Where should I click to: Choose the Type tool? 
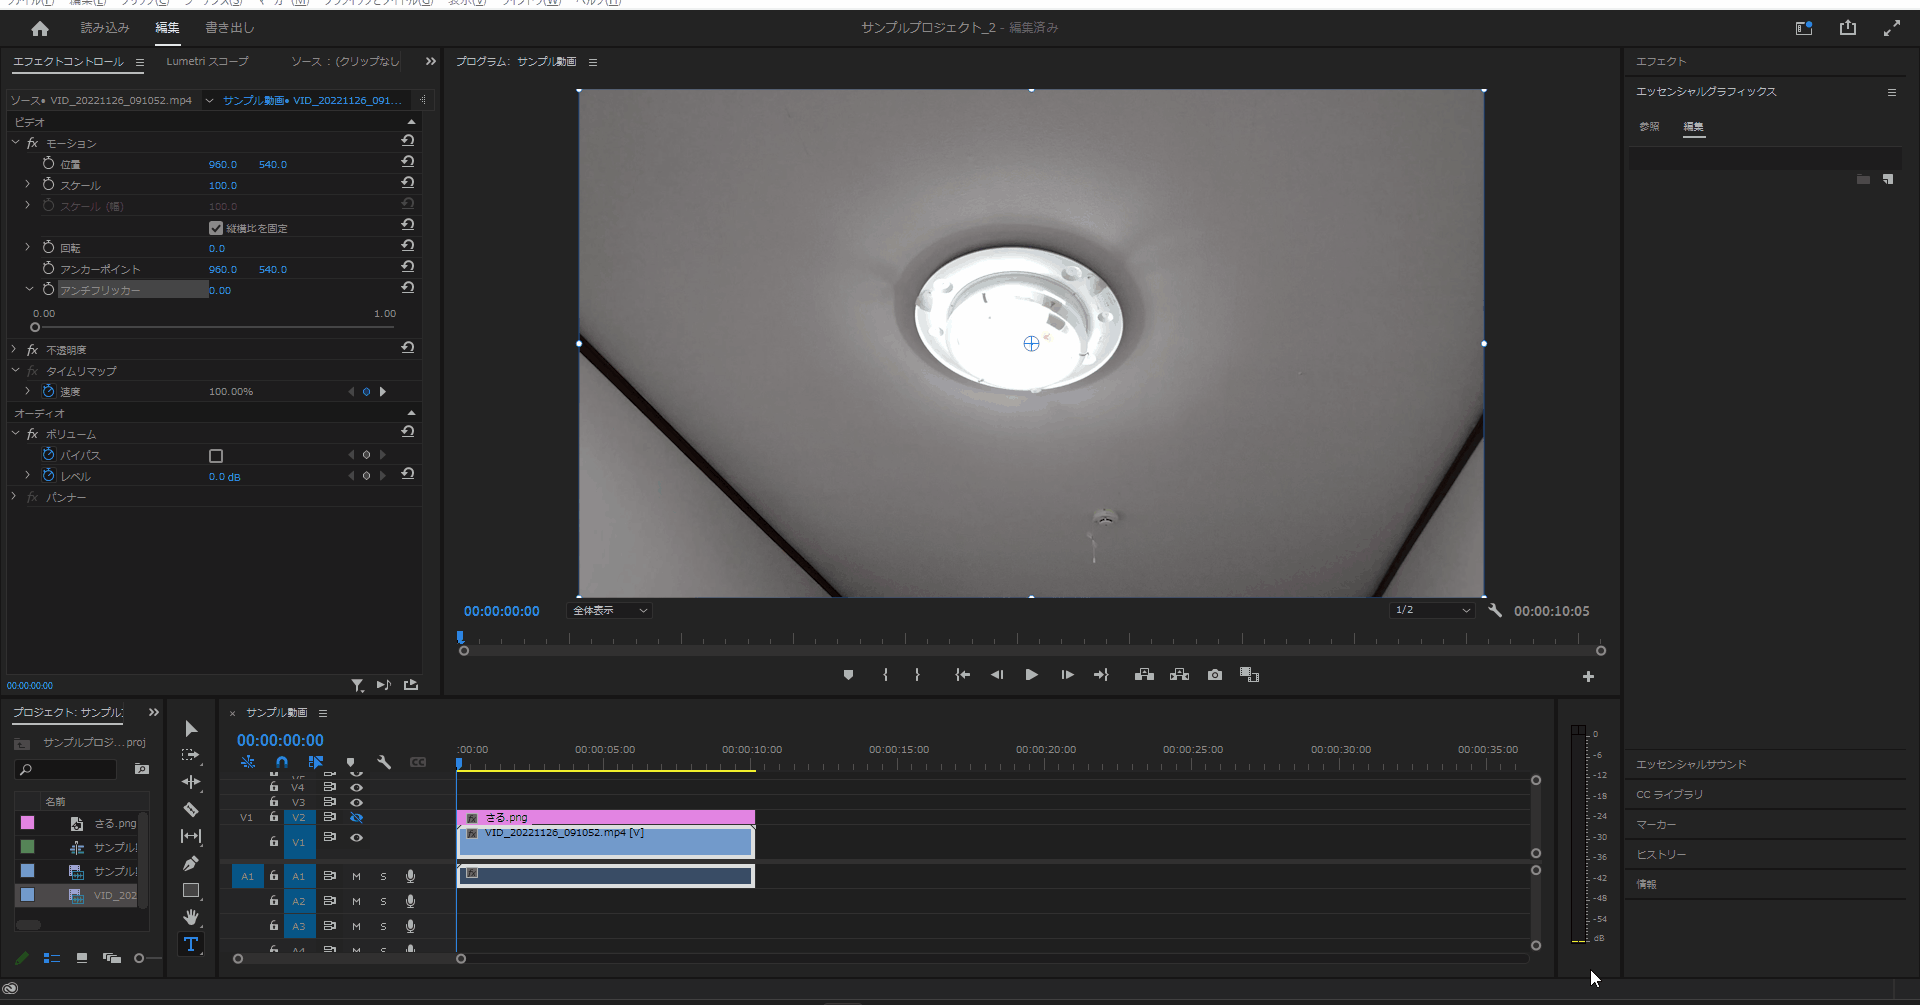click(191, 944)
